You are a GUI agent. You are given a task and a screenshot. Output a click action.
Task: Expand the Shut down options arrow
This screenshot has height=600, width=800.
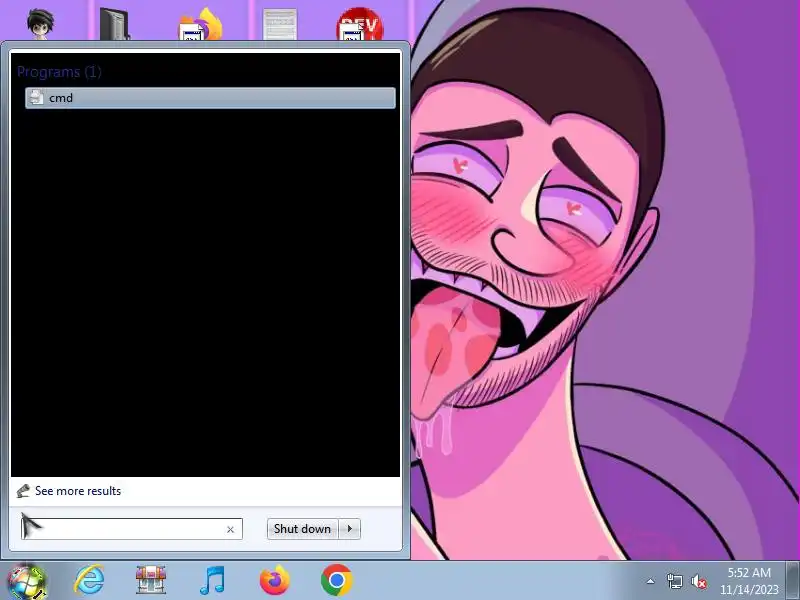(x=349, y=529)
